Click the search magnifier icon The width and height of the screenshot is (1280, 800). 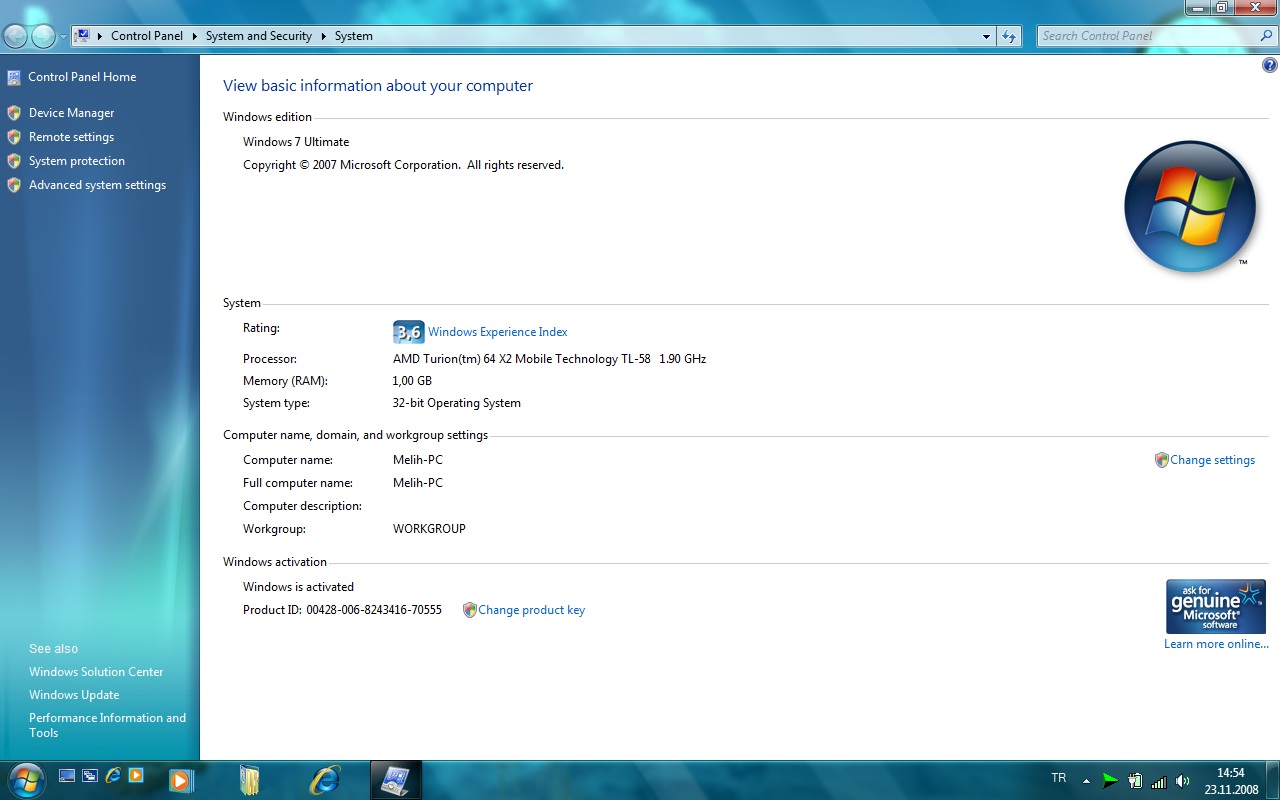pos(1267,36)
